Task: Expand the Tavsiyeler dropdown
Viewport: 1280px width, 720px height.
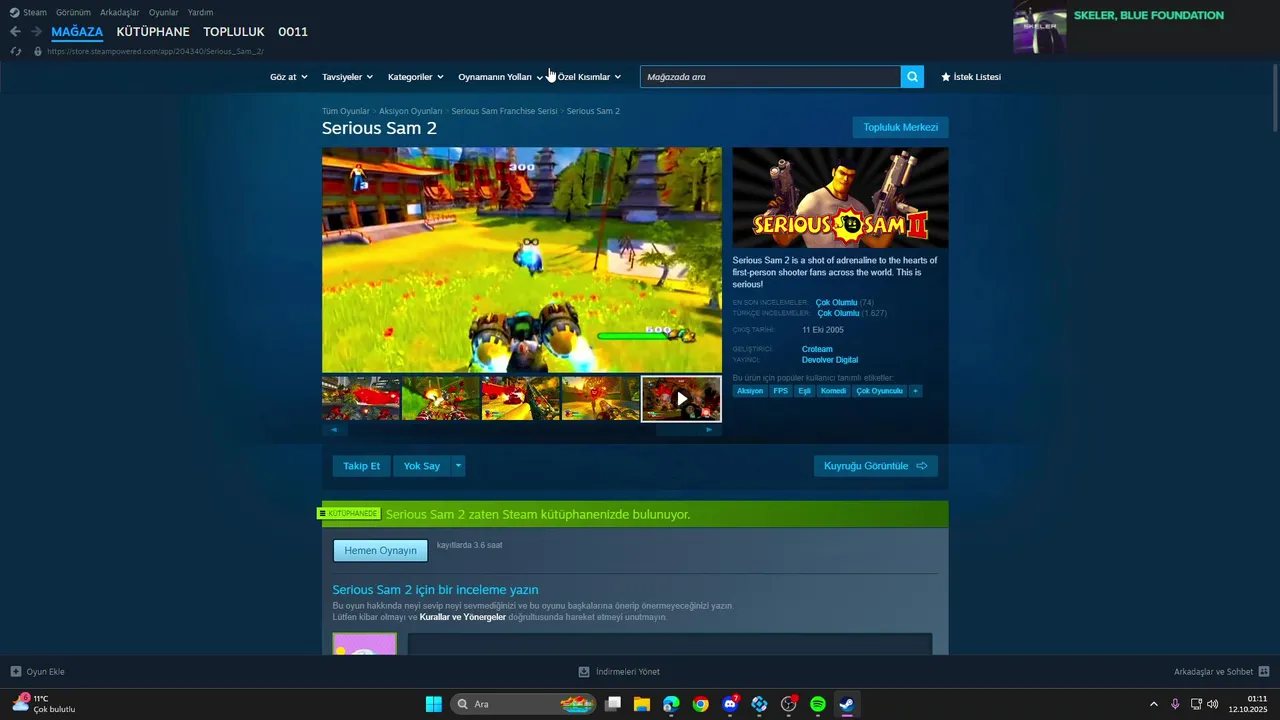Action: click(x=347, y=77)
